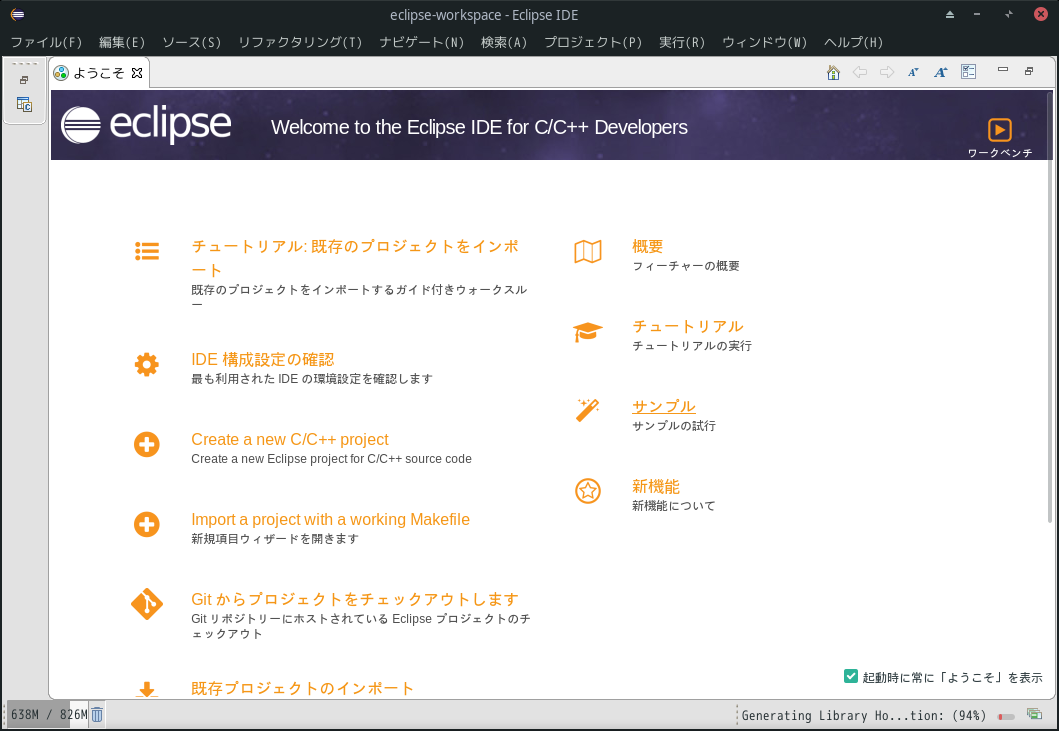The image size is (1059, 731).
Task: Click the graduation cap tutorial icon
Action: (x=588, y=332)
